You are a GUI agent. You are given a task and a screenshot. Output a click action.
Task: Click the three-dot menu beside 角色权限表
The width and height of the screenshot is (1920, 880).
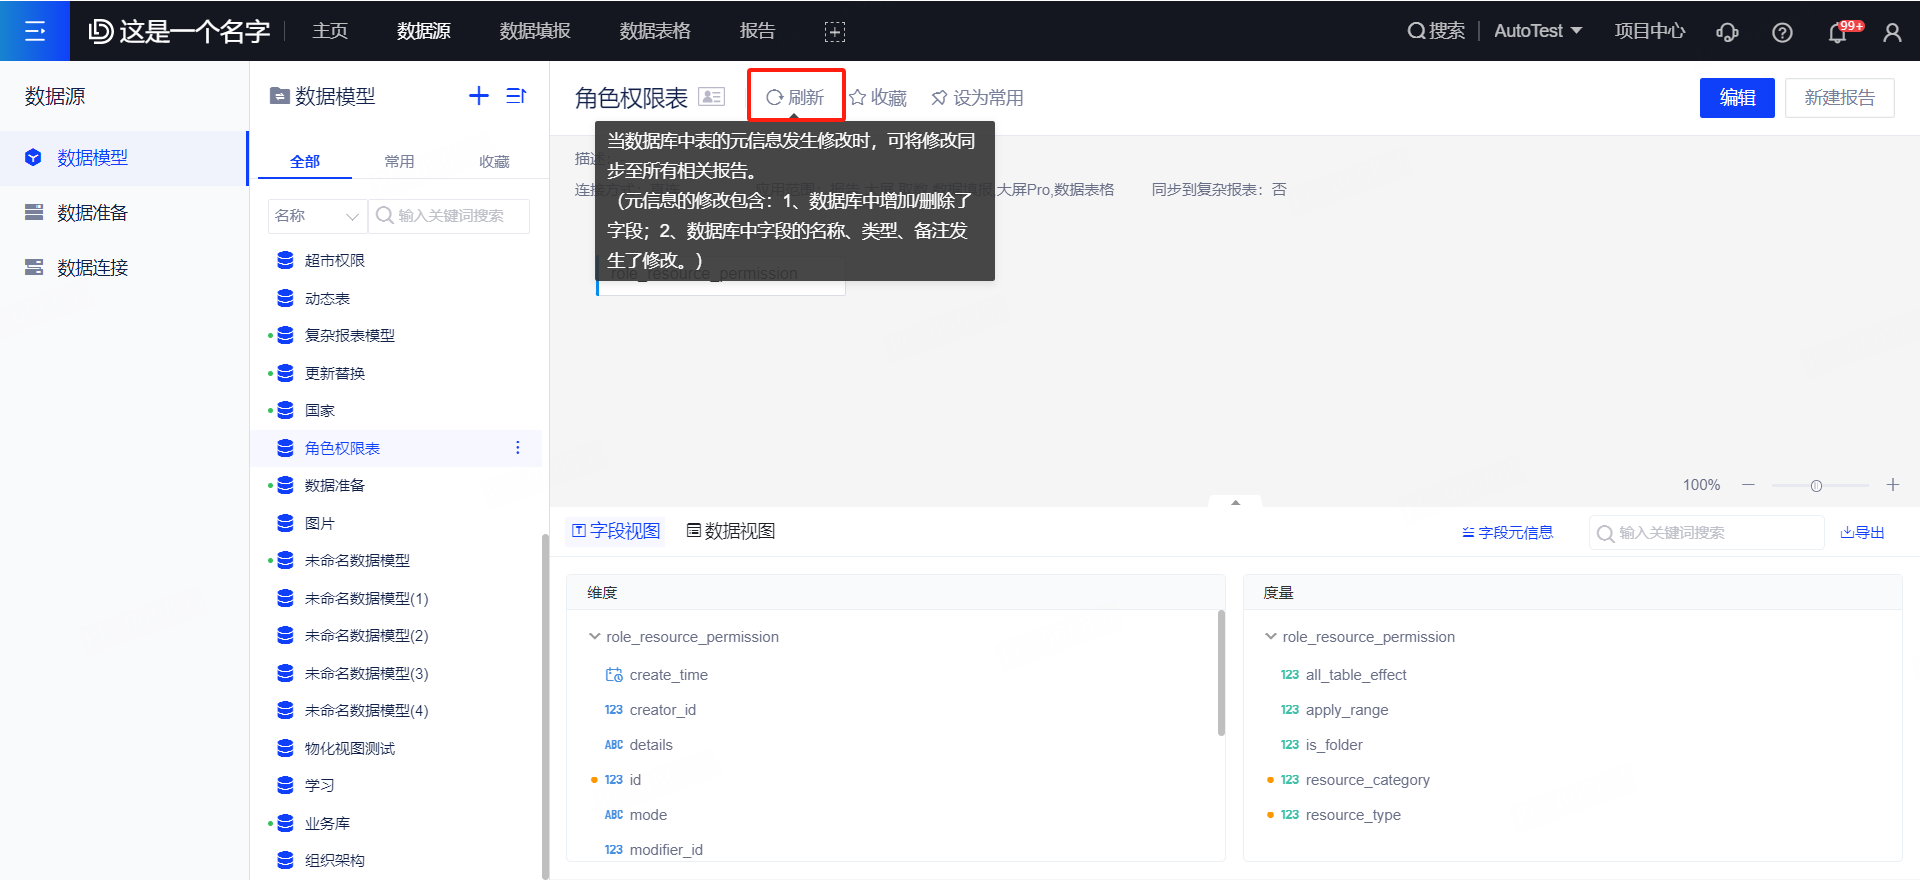click(517, 448)
